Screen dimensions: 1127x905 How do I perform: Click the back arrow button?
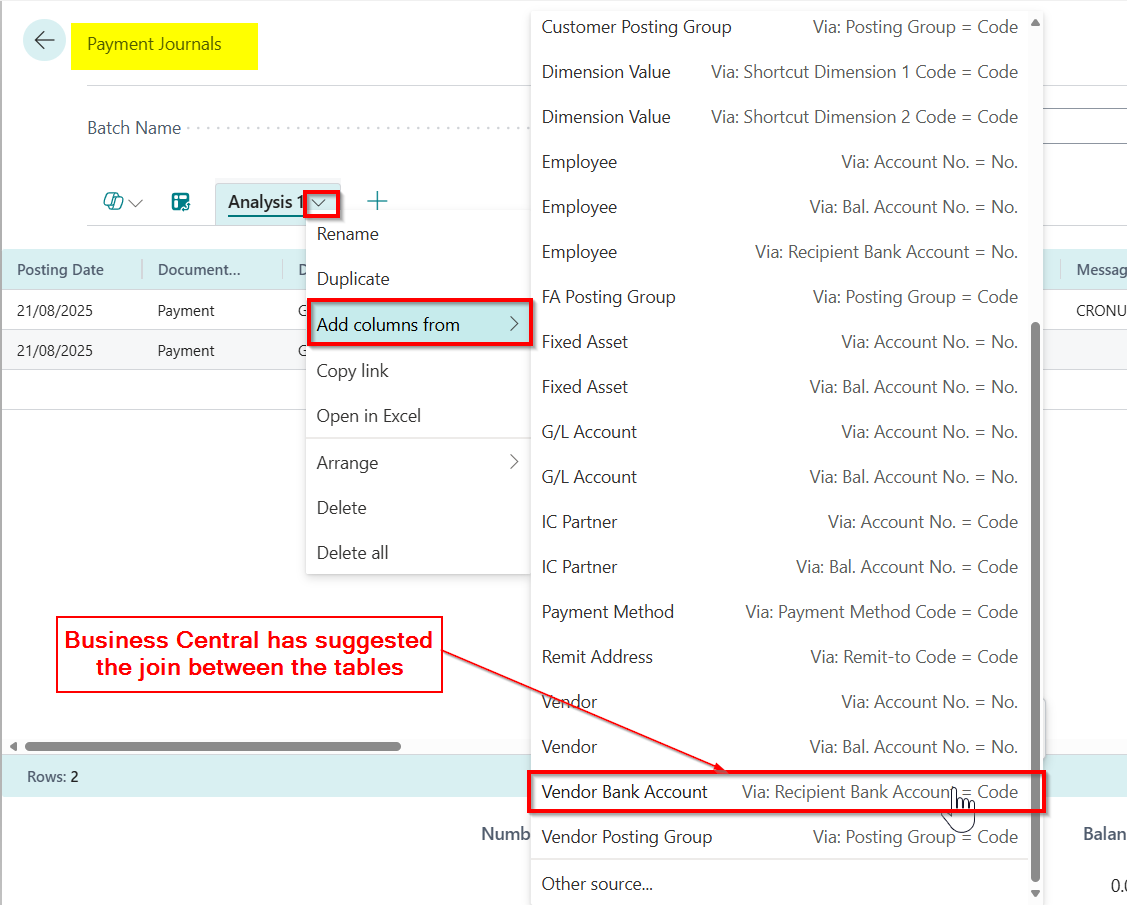click(44, 41)
